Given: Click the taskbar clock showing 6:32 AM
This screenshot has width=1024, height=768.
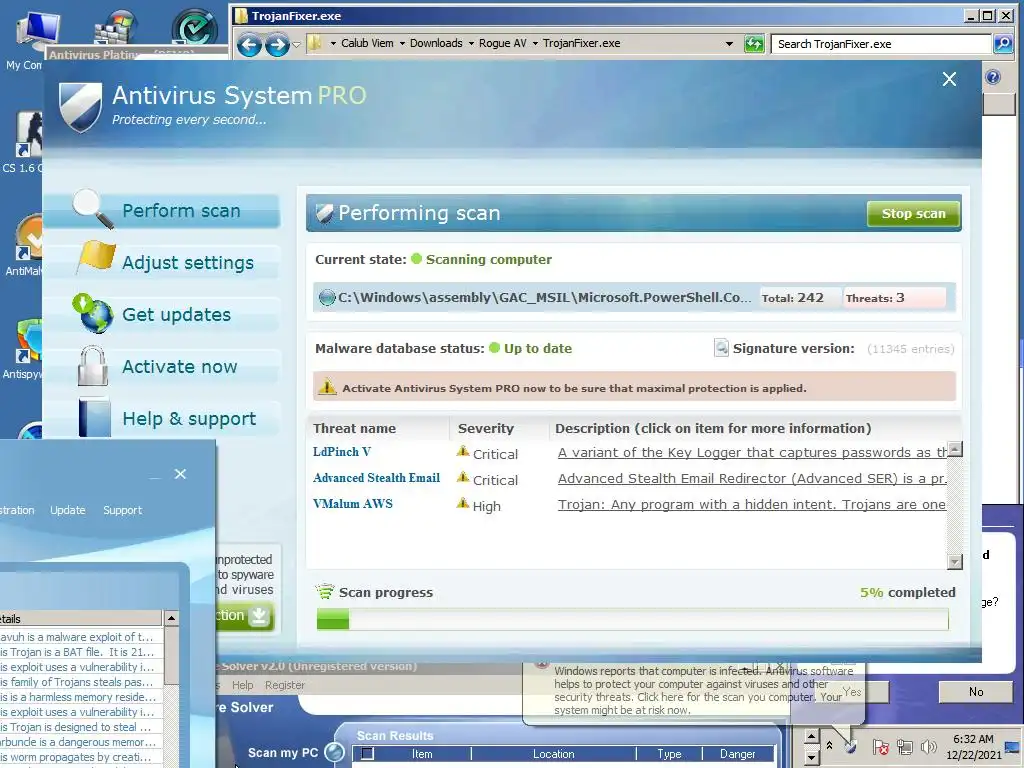Looking at the screenshot, I should click(973, 746).
